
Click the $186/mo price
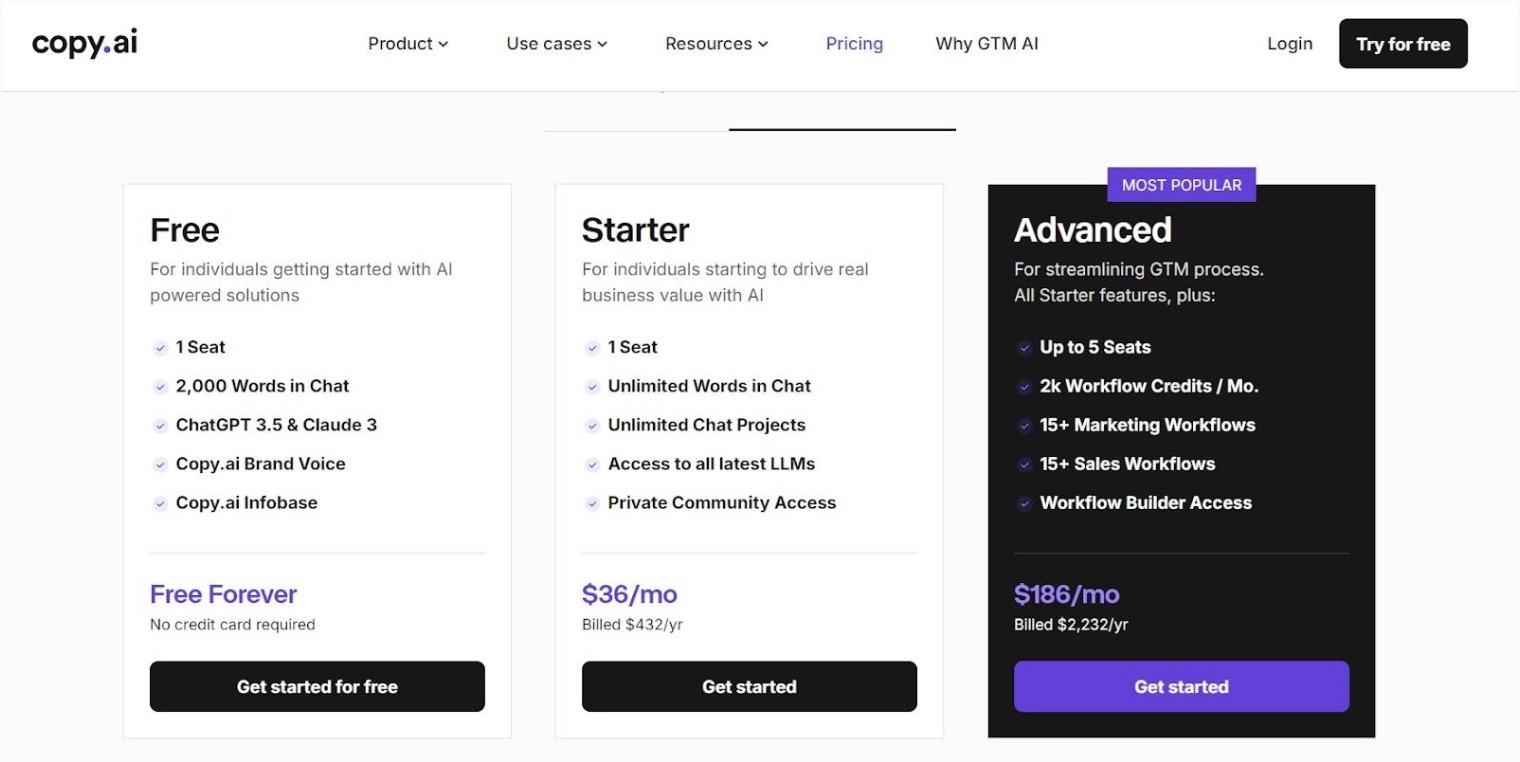point(1067,594)
